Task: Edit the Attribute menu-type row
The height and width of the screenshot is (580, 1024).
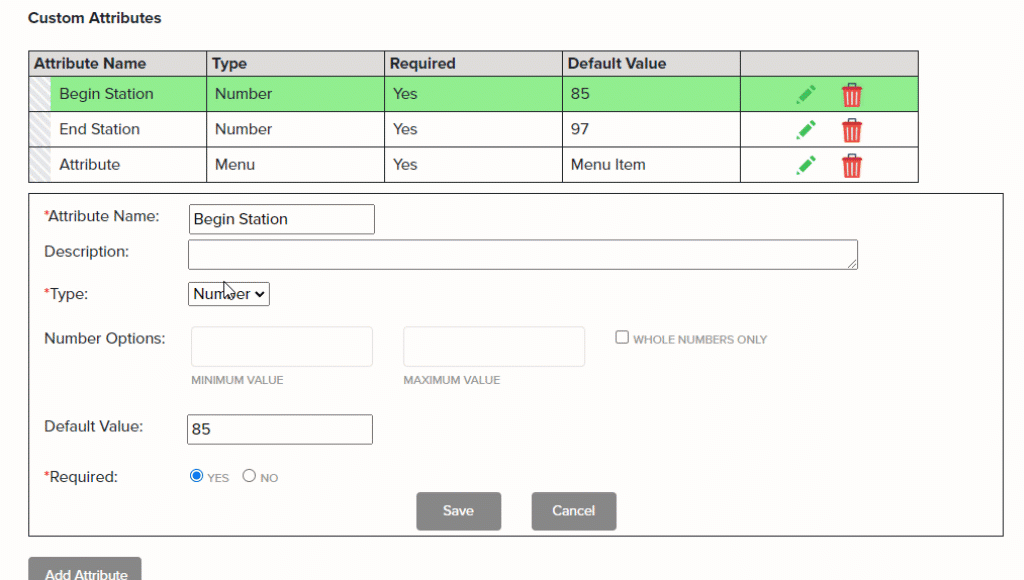Action: pyautogui.click(x=806, y=164)
